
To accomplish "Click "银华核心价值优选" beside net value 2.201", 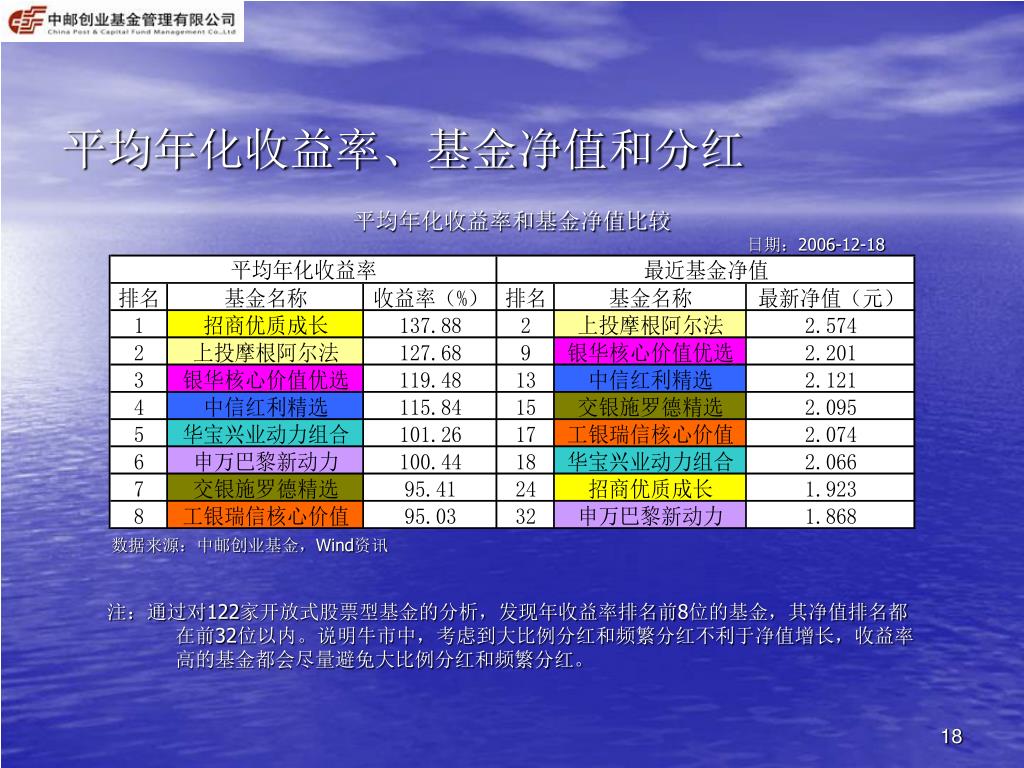I will pyautogui.click(x=650, y=352).
